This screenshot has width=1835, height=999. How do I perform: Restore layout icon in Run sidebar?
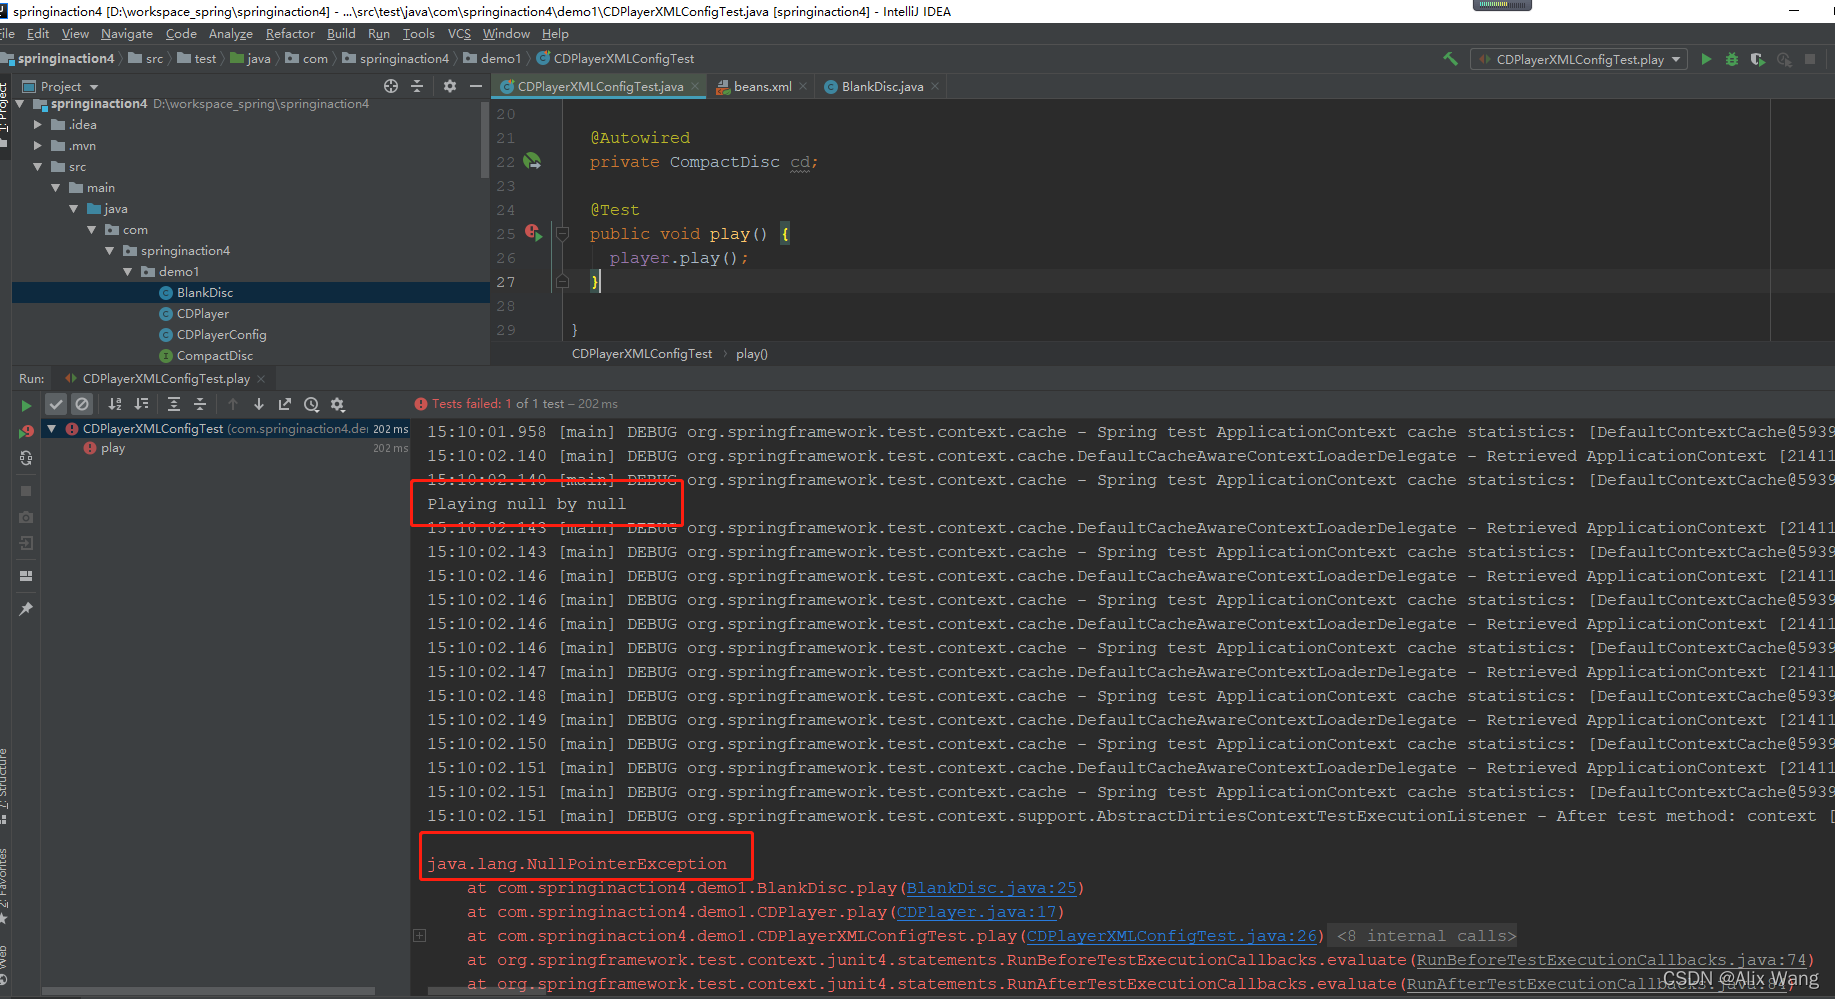(26, 576)
